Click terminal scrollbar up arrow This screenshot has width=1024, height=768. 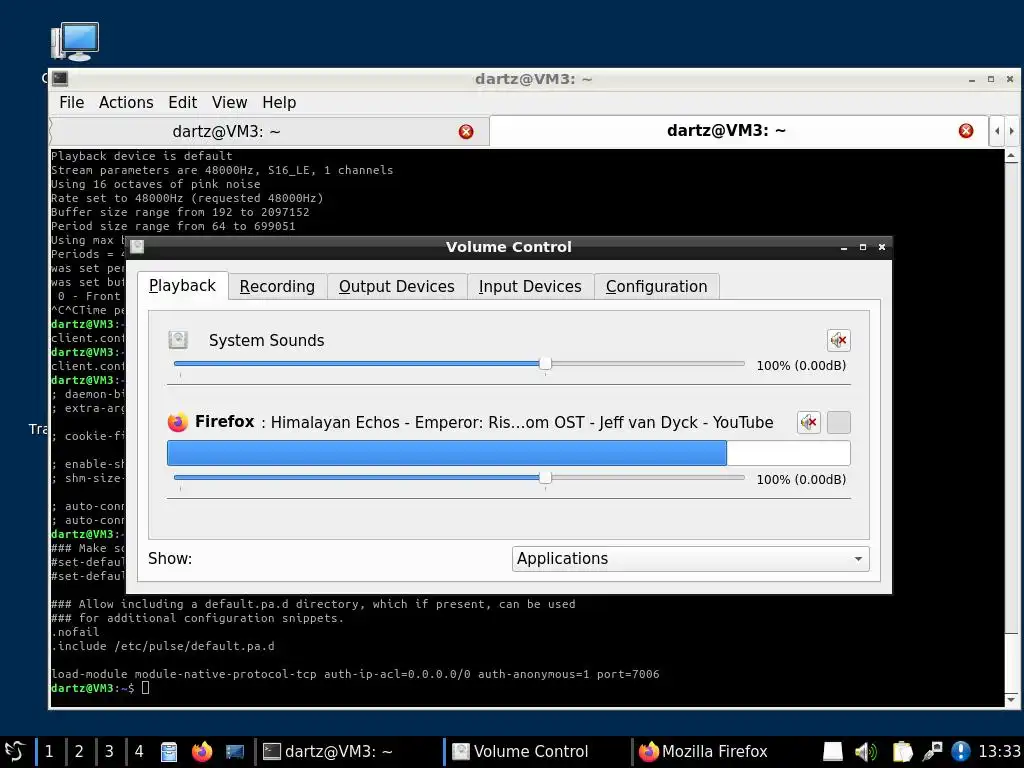click(1011, 156)
